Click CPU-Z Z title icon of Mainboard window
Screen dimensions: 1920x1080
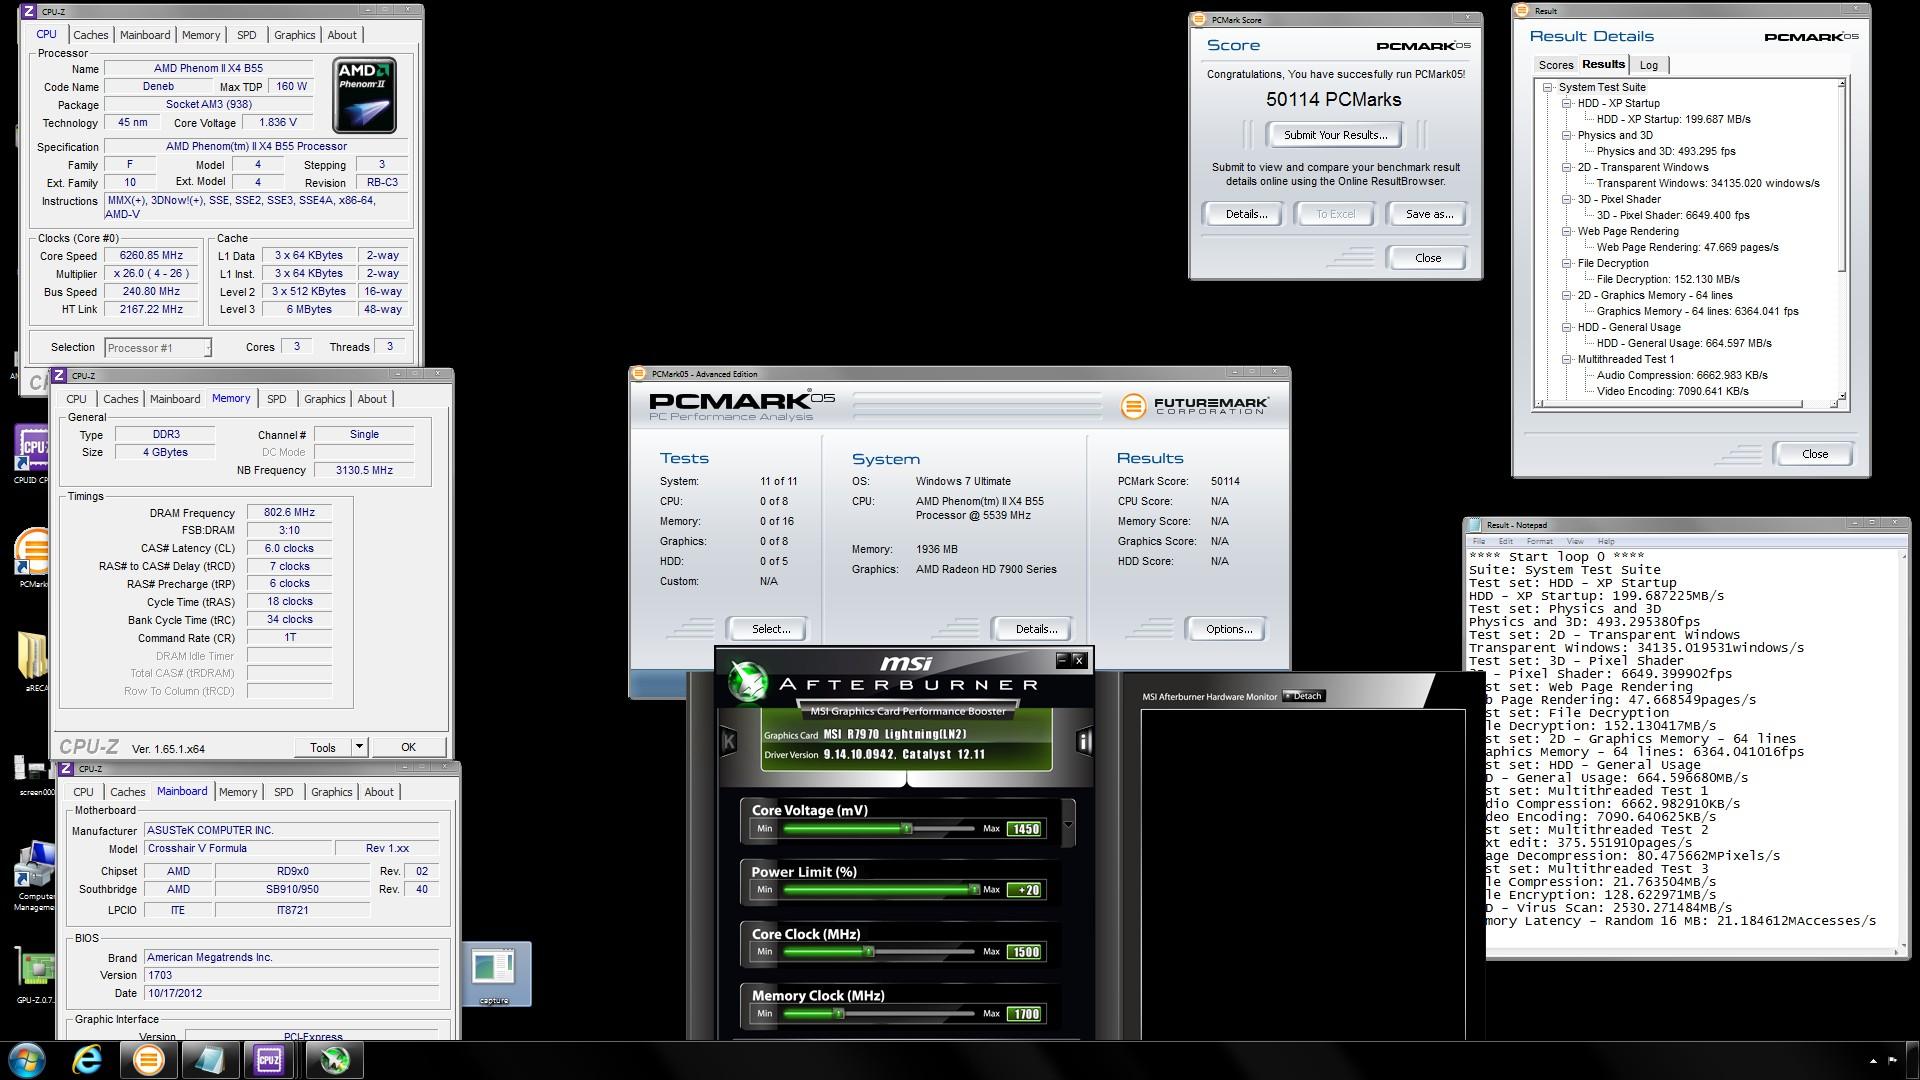pyautogui.click(x=66, y=769)
